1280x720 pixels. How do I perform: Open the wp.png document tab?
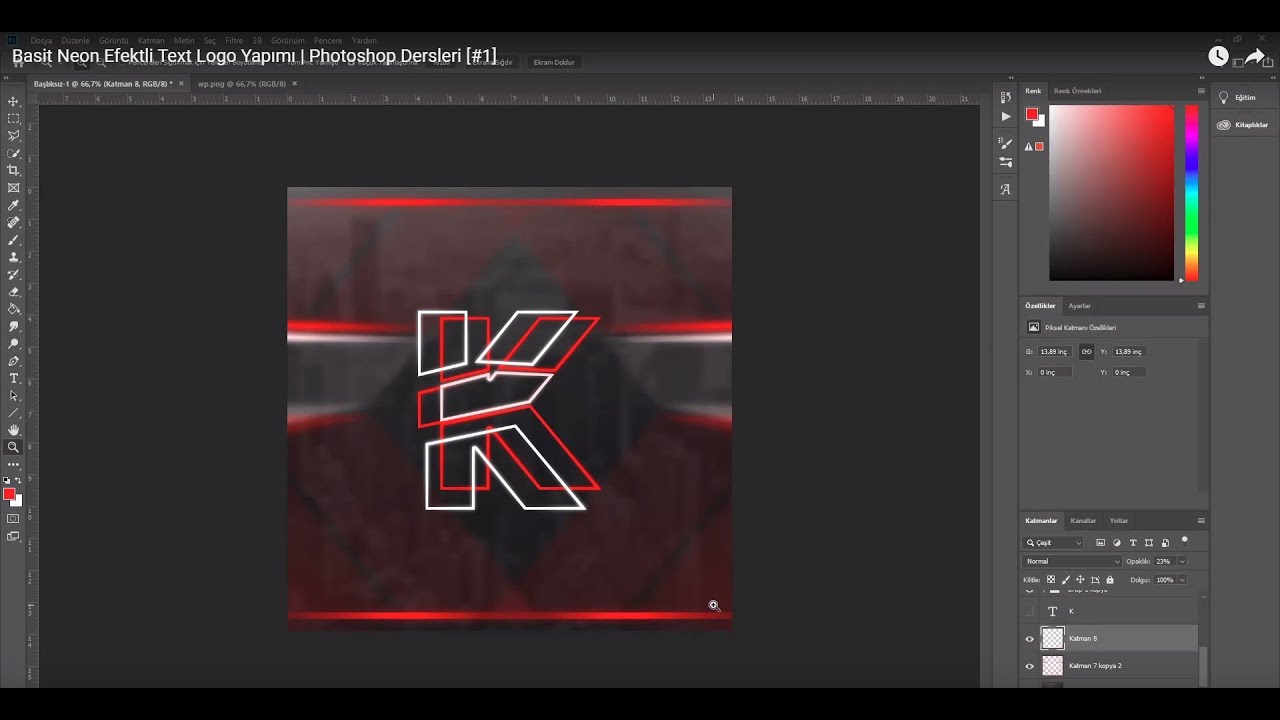pyautogui.click(x=241, y=84)
